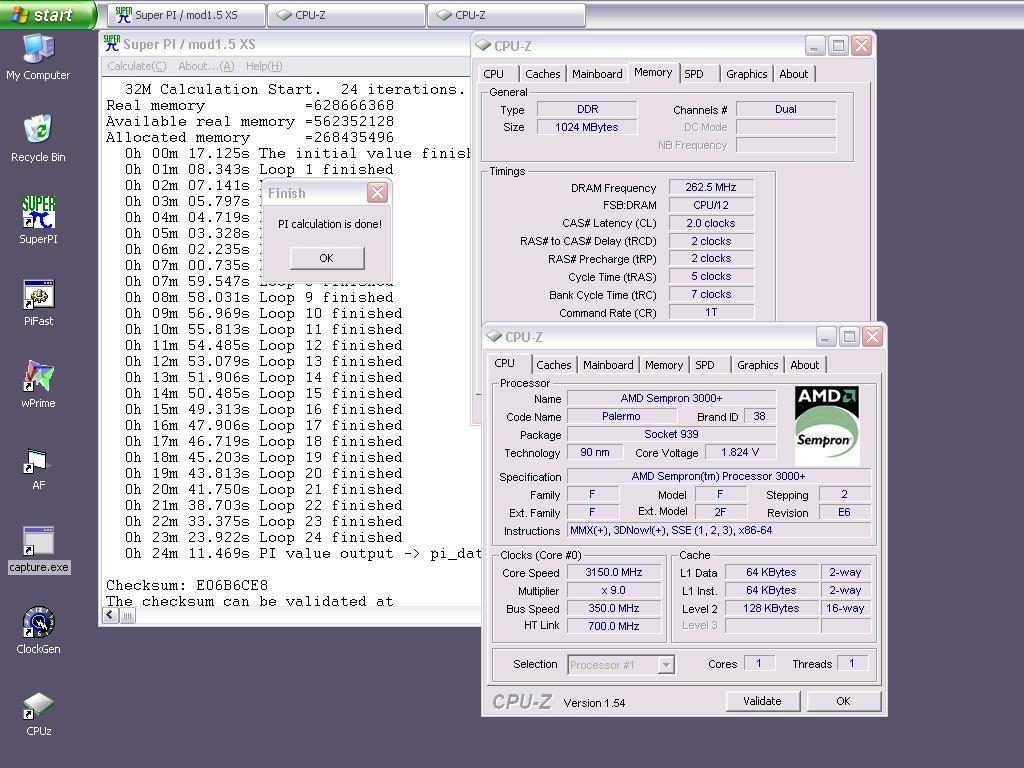Click the Multiplier x 9.0 value
Image resolution: width=1024 pixels, height=768 pixels.
[614, 590]
